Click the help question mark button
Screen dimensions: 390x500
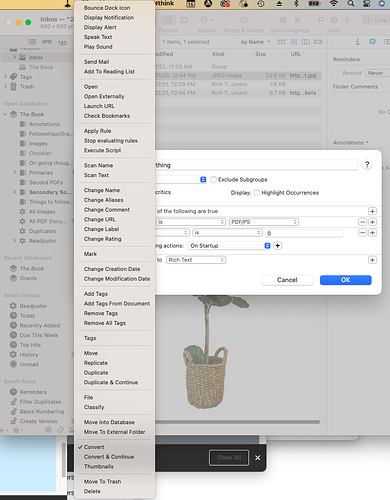point(367,164)
